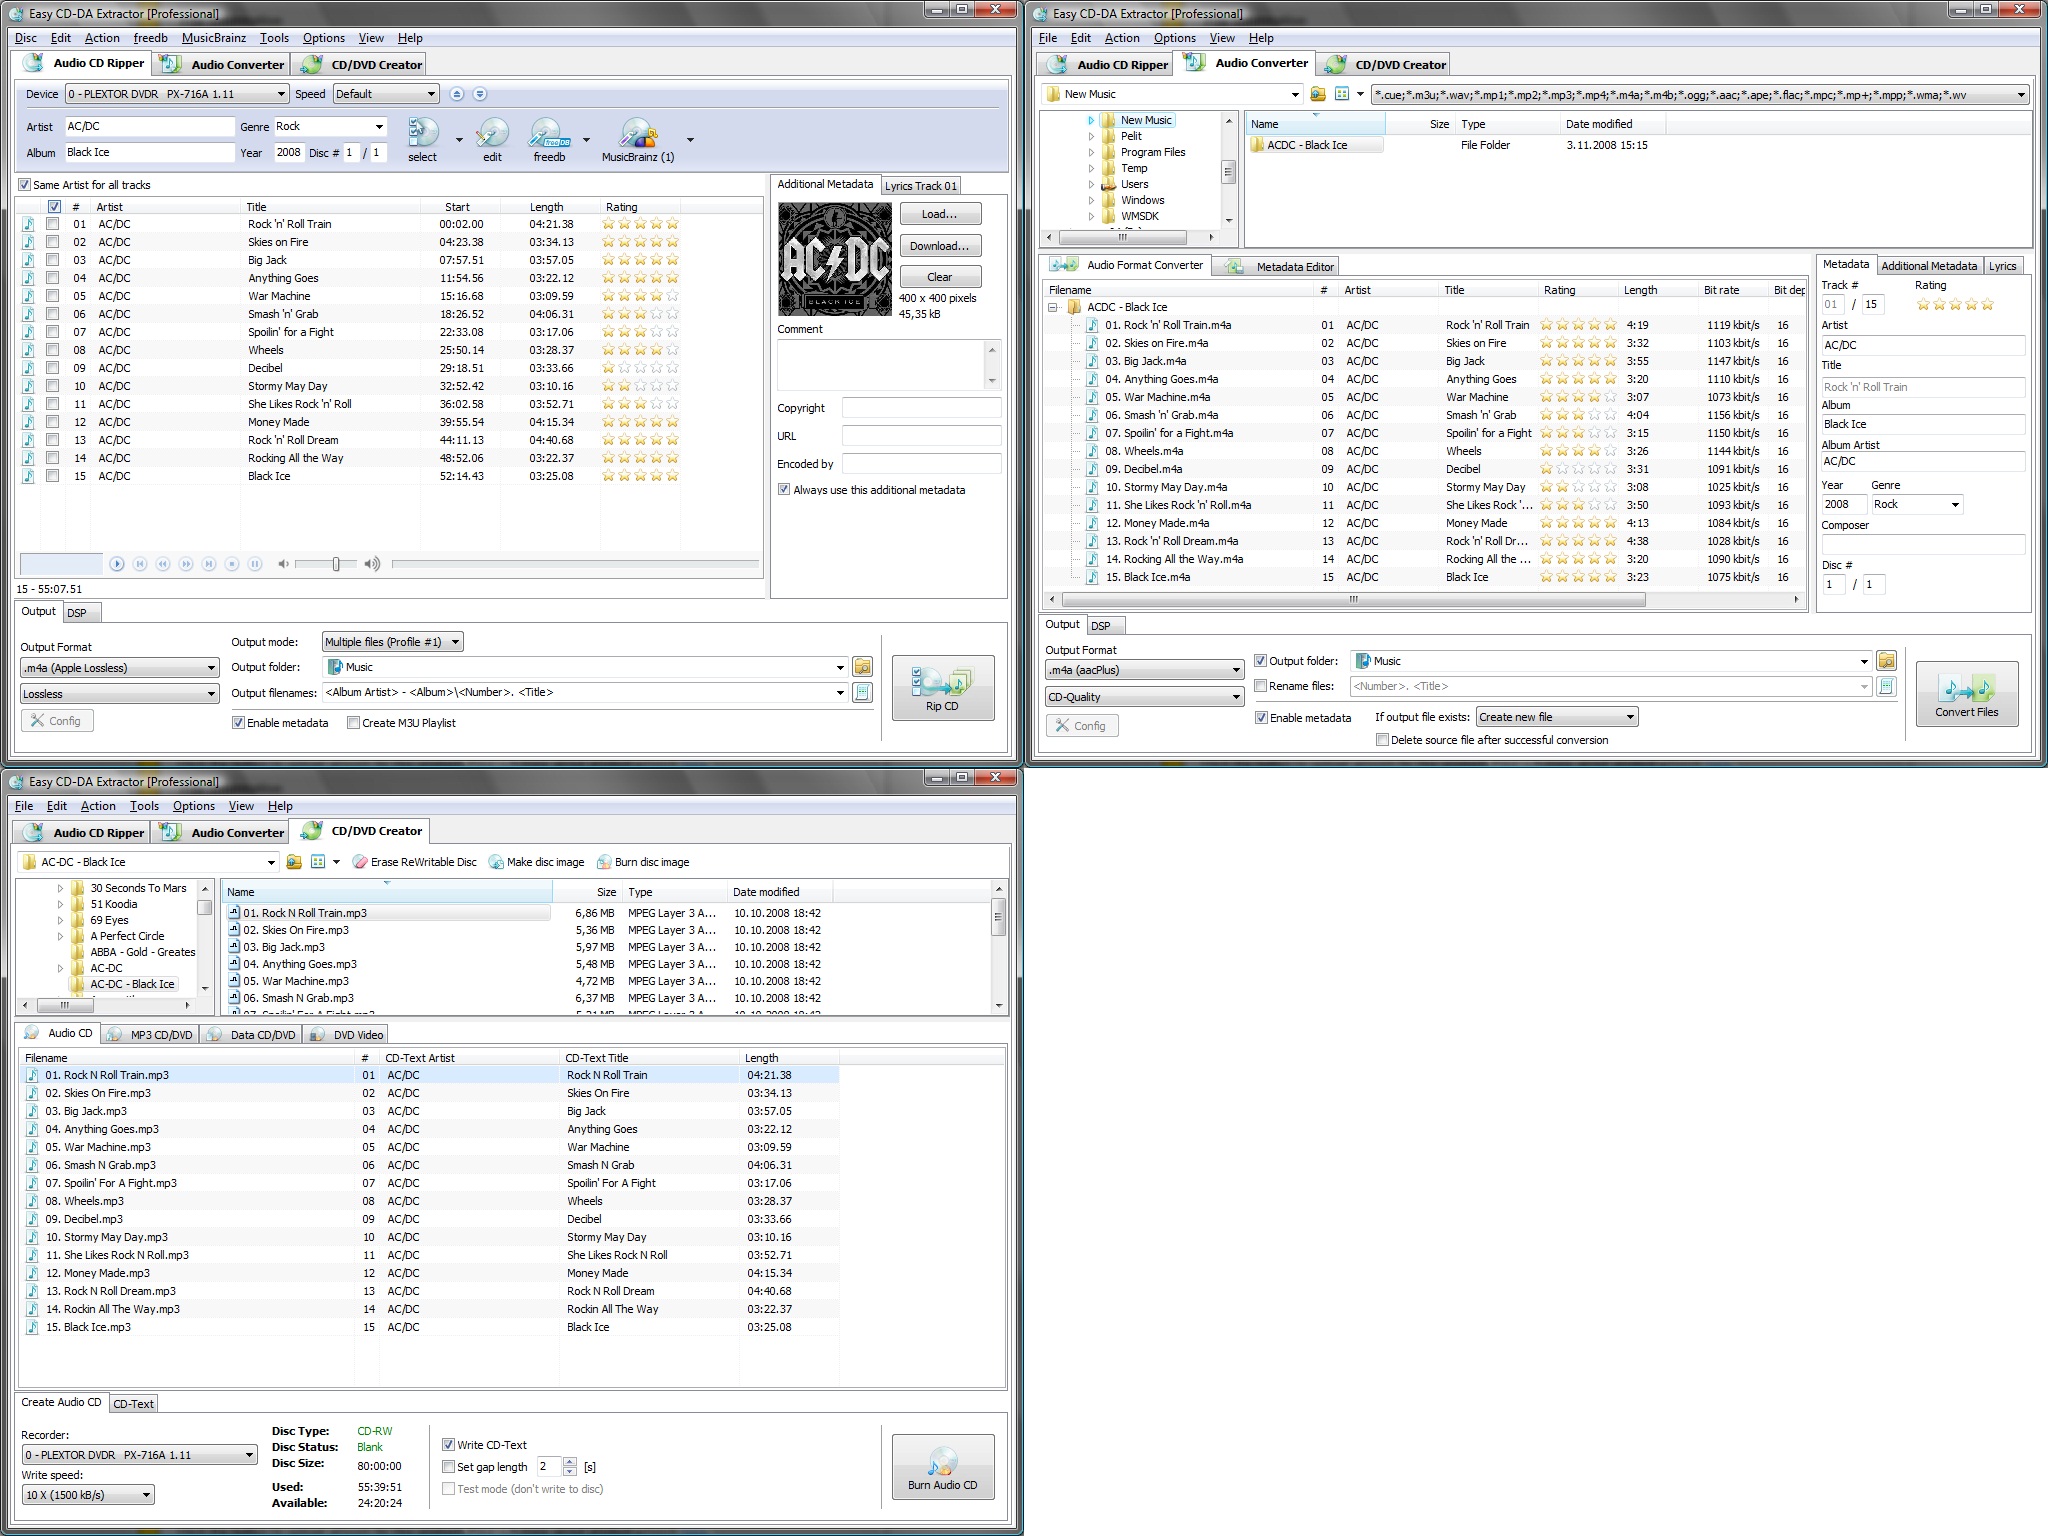This screenshot has height=1536, width=2048.
Task: Click Burn disc image in the creator toolbar
Action: (643, 862)
